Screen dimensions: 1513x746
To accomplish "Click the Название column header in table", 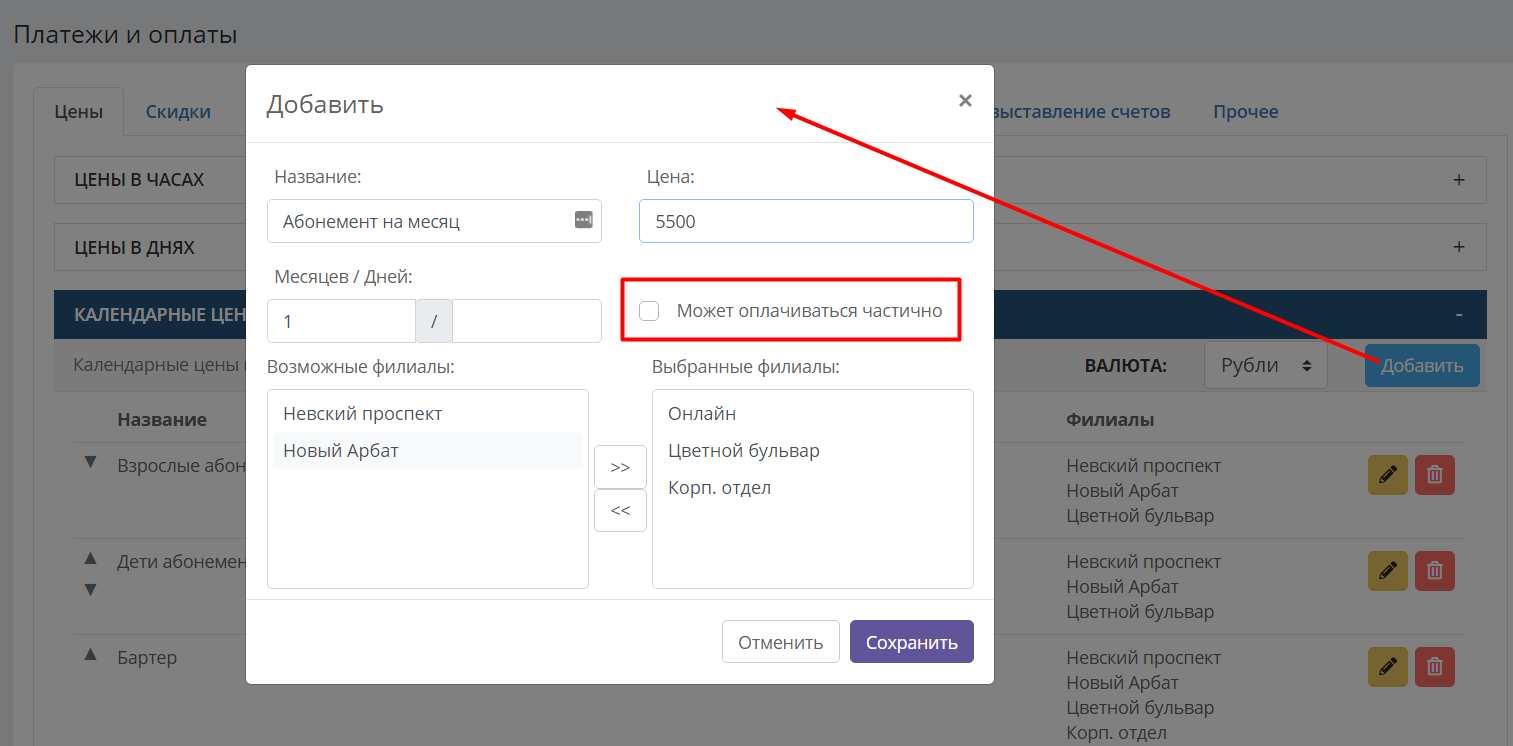I will (162, 419).
